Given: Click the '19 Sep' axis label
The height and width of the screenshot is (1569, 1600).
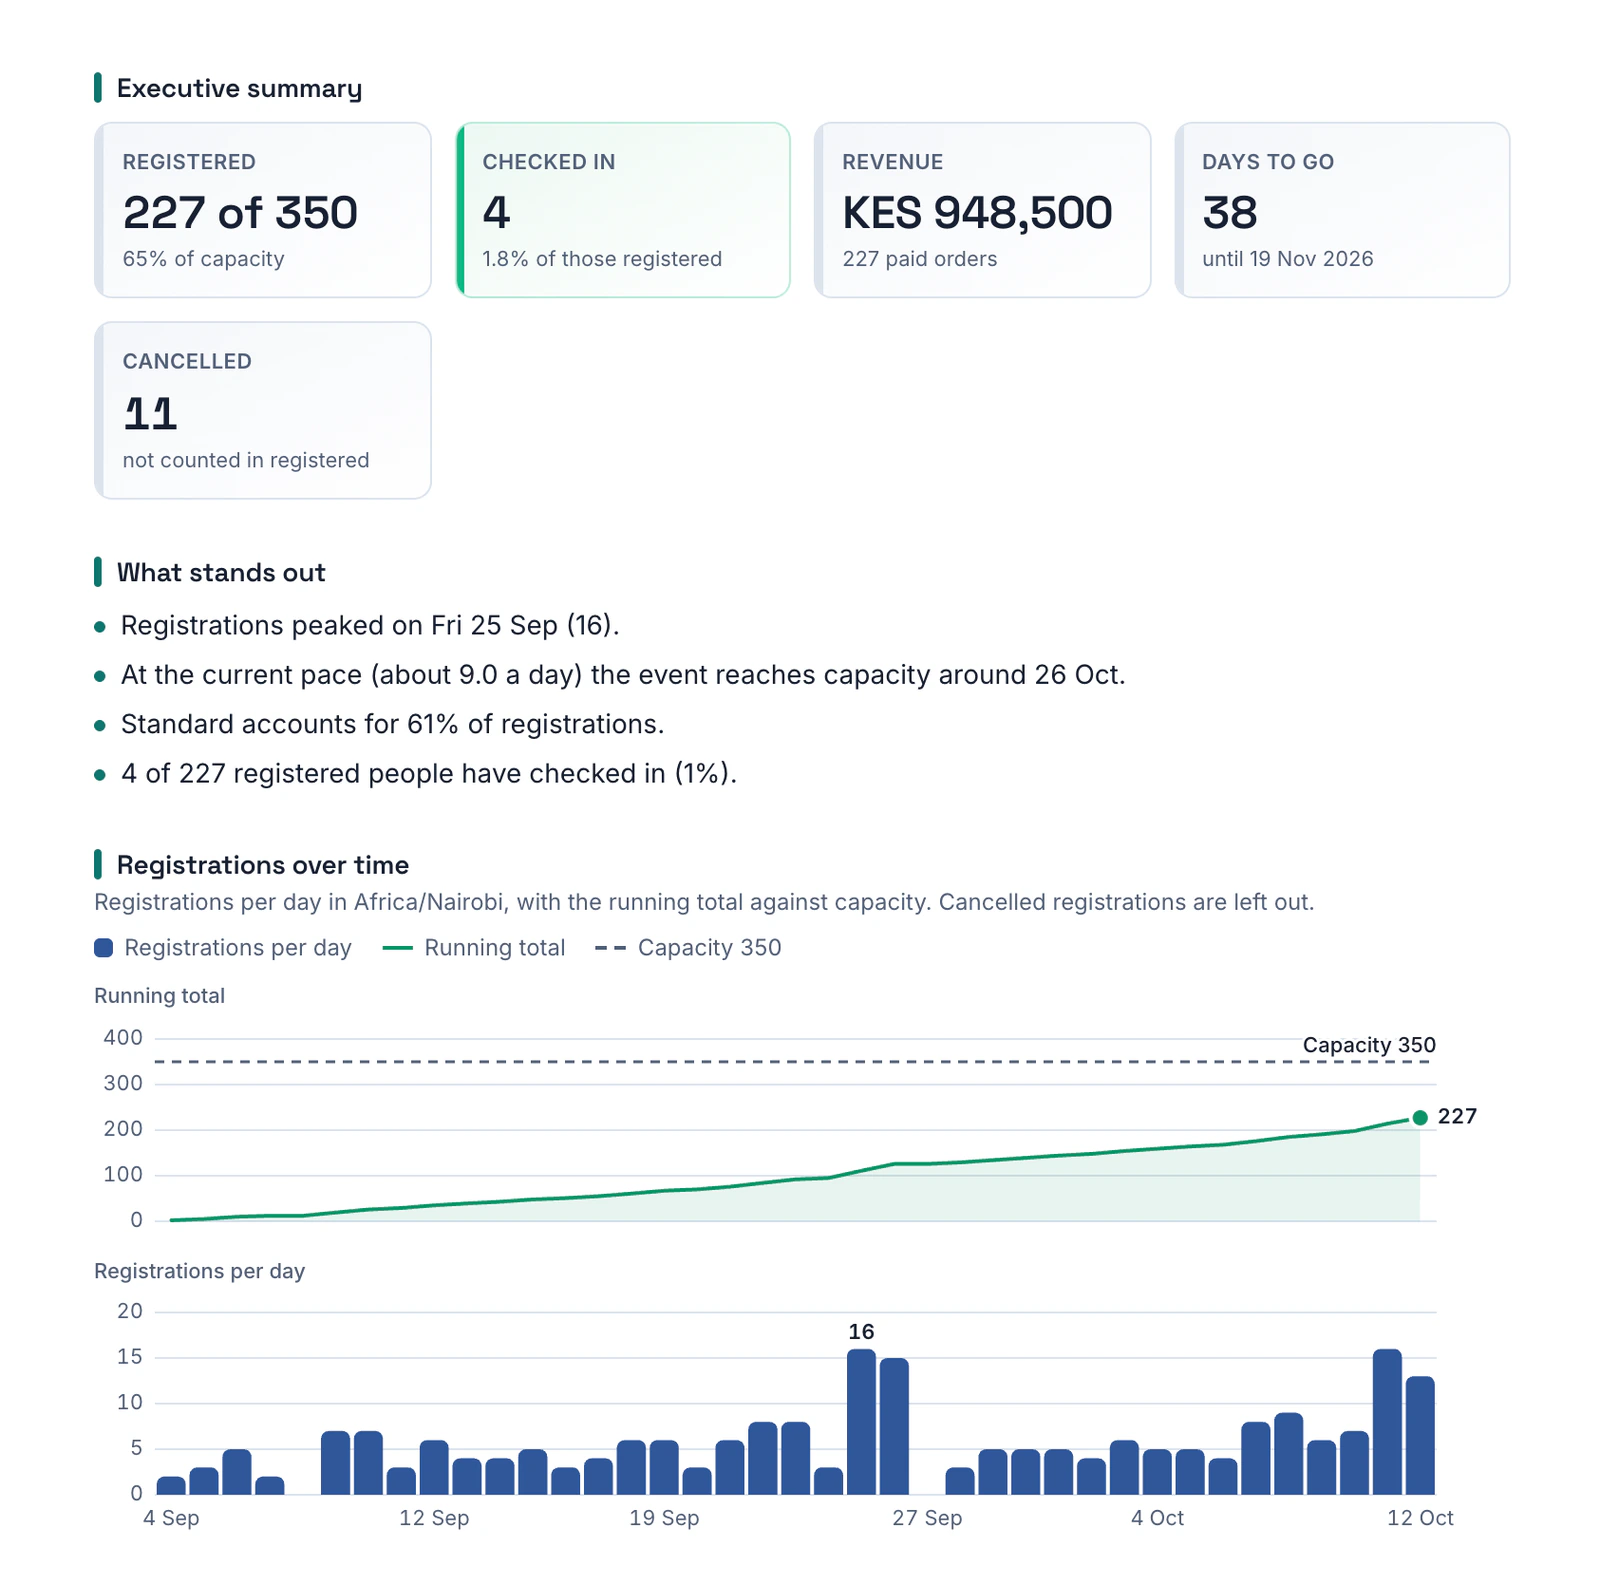Looking at the screenshot, I should pos(664,1518).
